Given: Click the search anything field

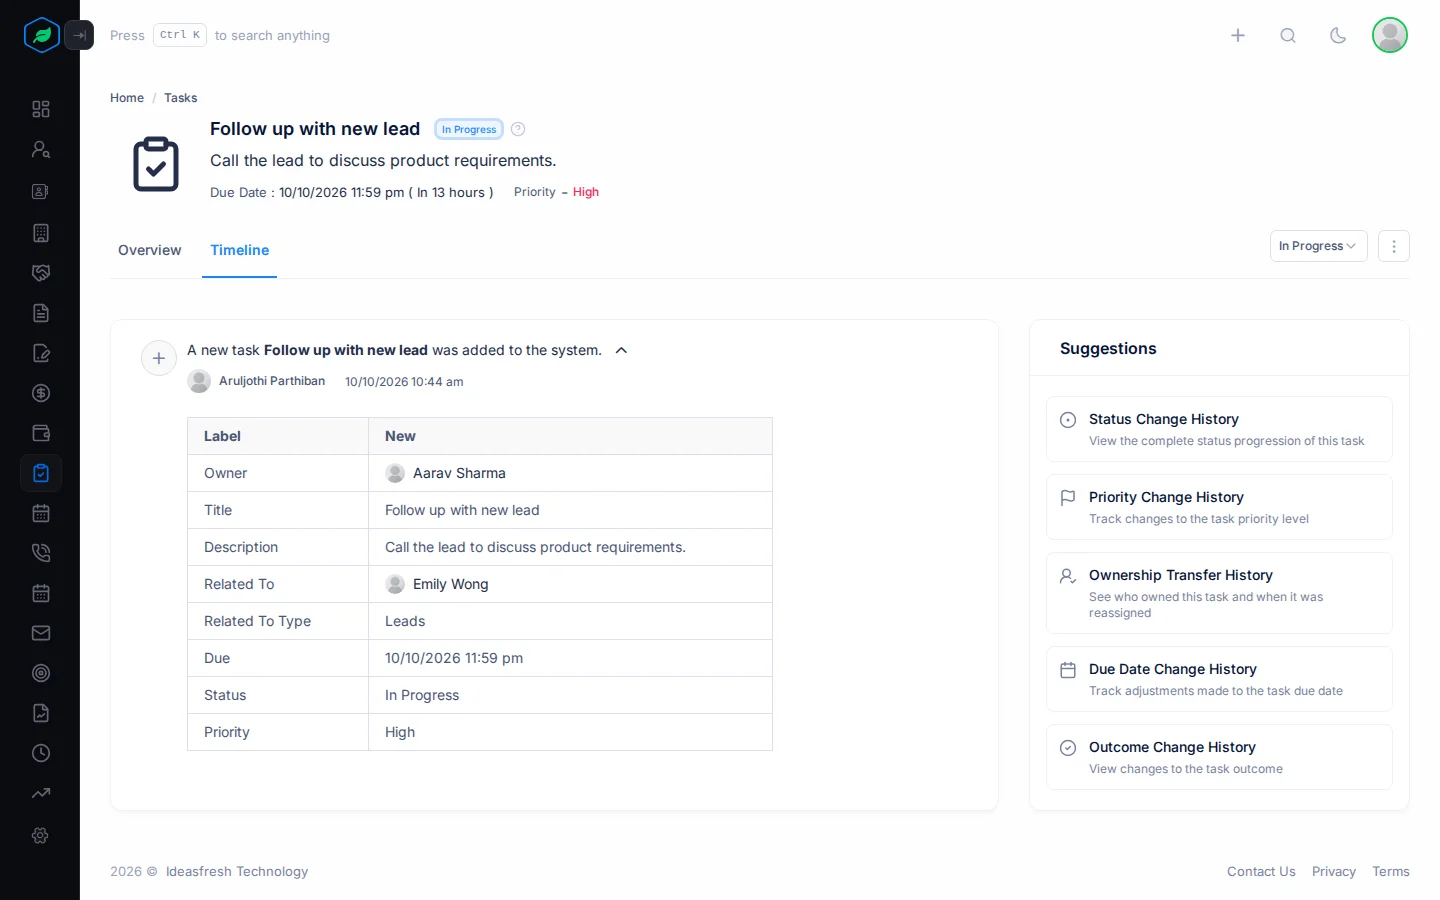Looking at the screenshot, I should click(220, 35).
